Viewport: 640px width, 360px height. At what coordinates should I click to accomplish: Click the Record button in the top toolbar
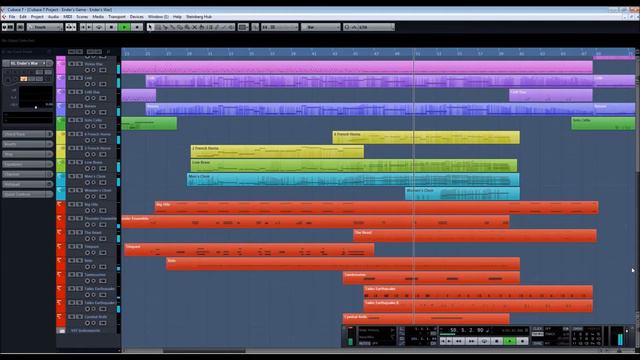tap(137, 27)
